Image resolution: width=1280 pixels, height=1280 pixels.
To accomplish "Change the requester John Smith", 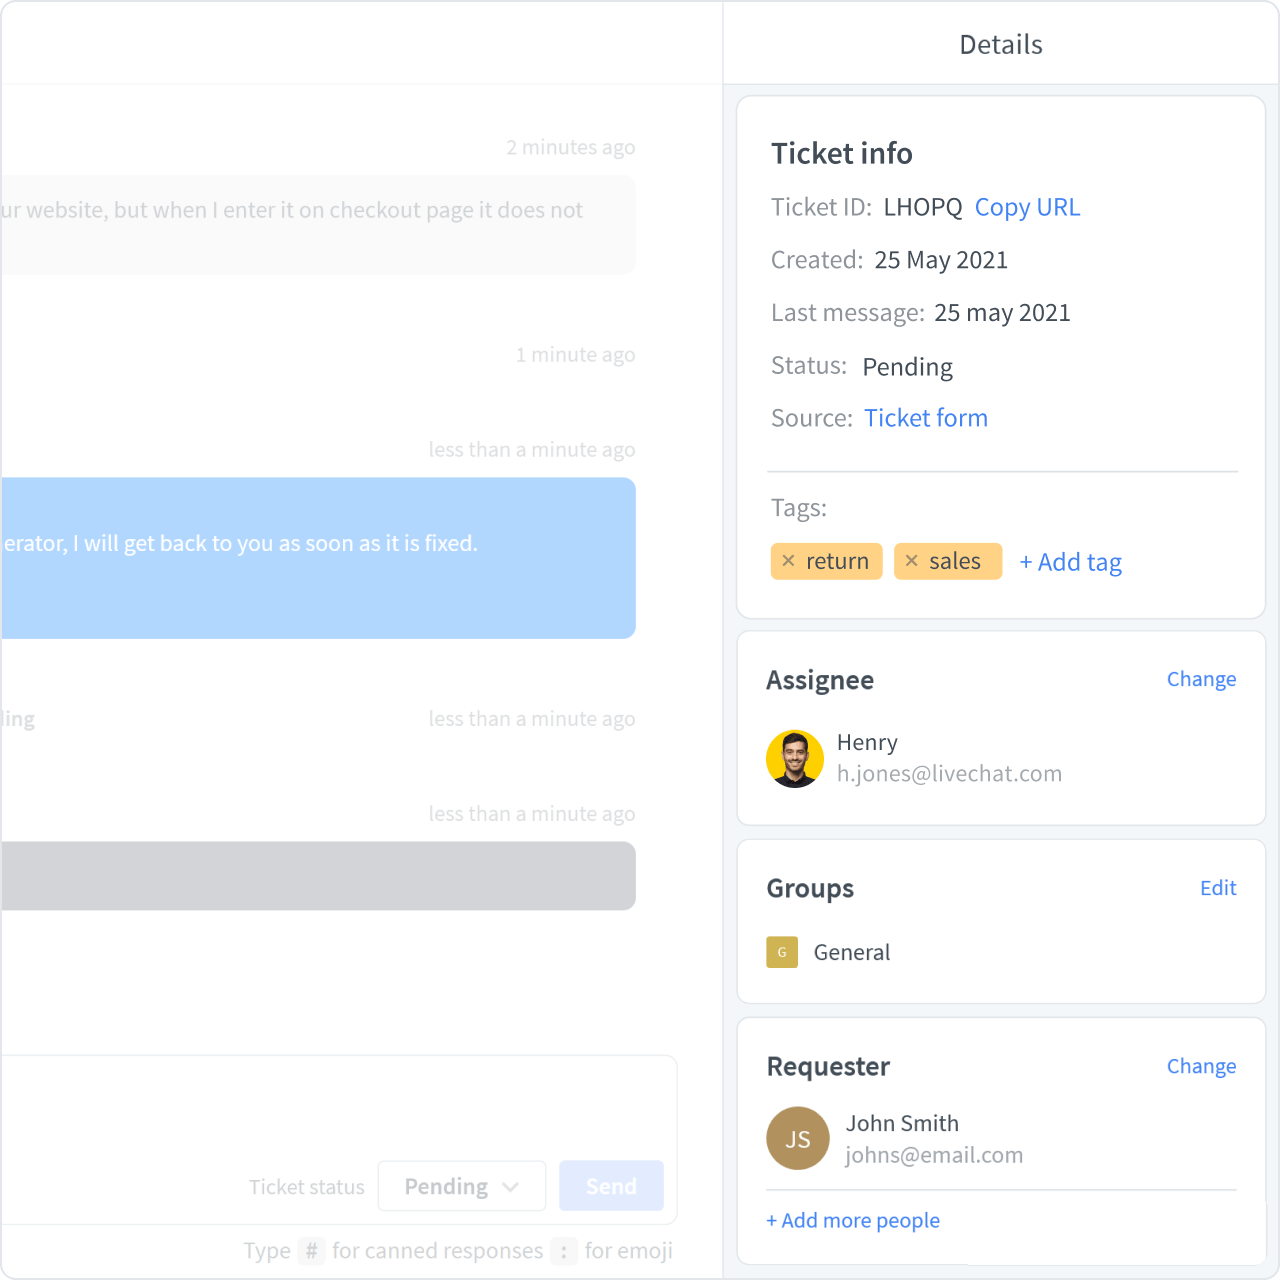I will [1201, 1066].
